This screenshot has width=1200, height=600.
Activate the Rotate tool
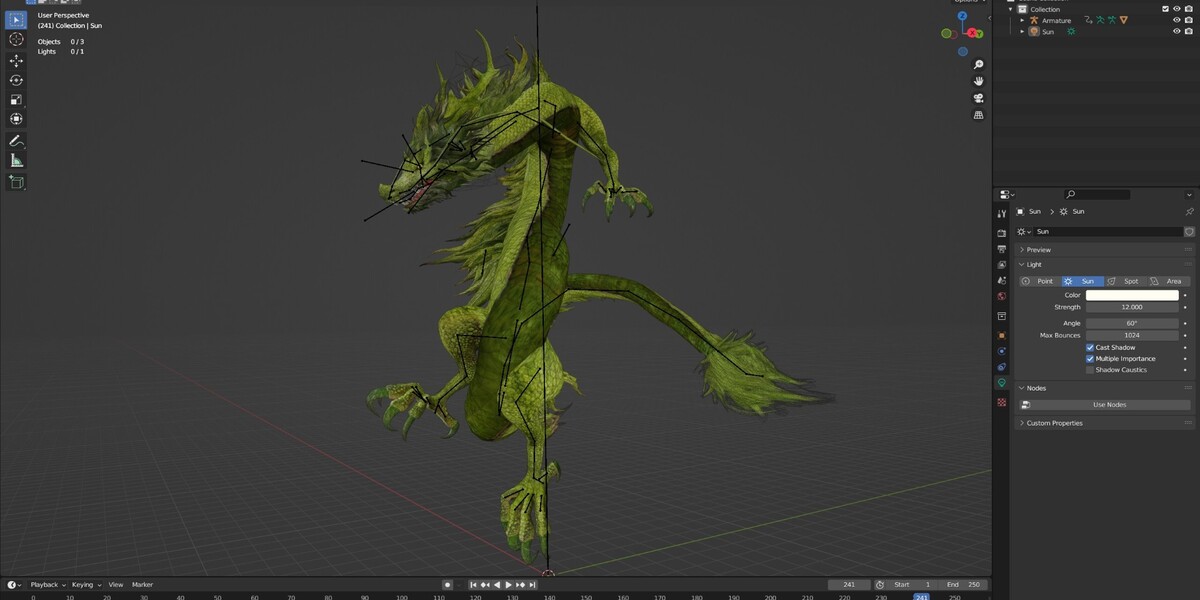(x=16, y=80)
